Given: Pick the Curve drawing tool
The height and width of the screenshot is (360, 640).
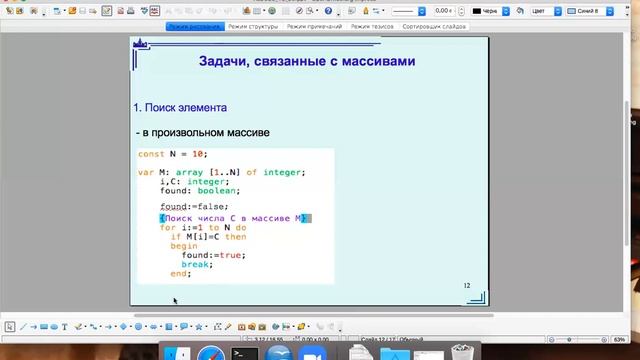Looking at the screenshot, I should pos(78,327).
